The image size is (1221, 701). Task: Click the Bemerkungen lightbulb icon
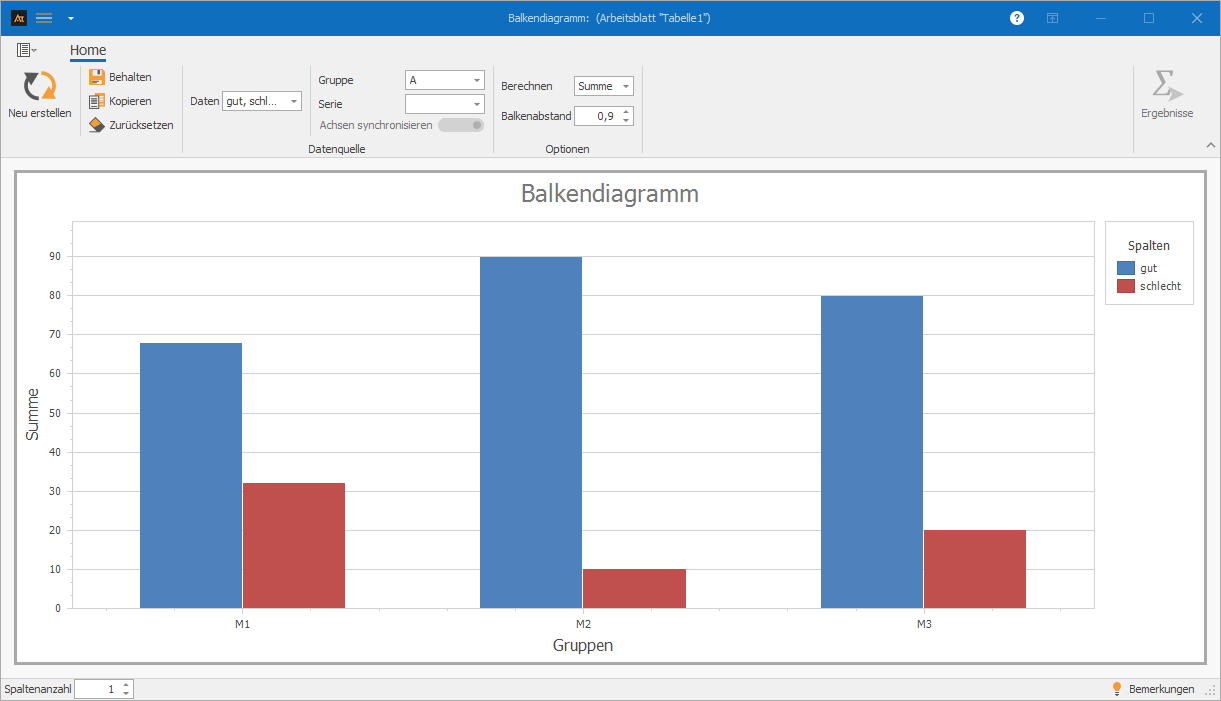coord(1117,689)
